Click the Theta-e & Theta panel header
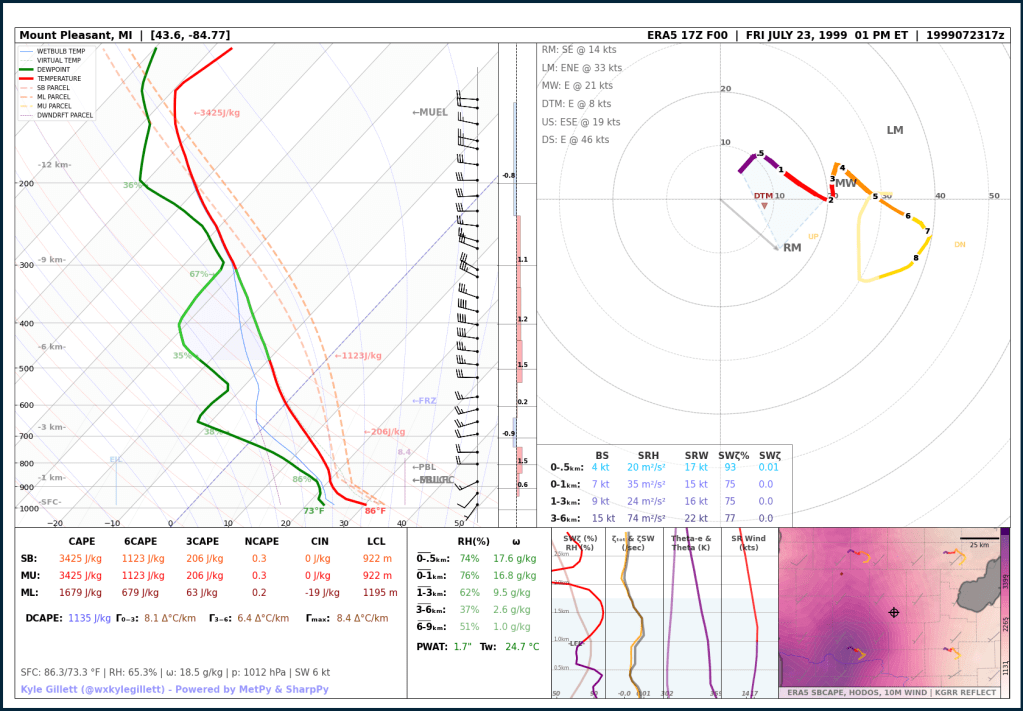Viewport: 1023px width, 711px height. click(x=692, y=543)
